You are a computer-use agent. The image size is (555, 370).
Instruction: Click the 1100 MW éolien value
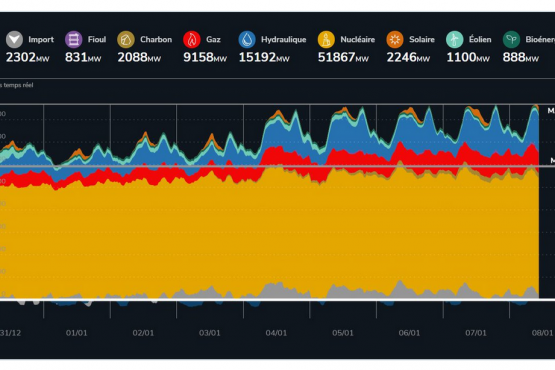tap(468, 57)
